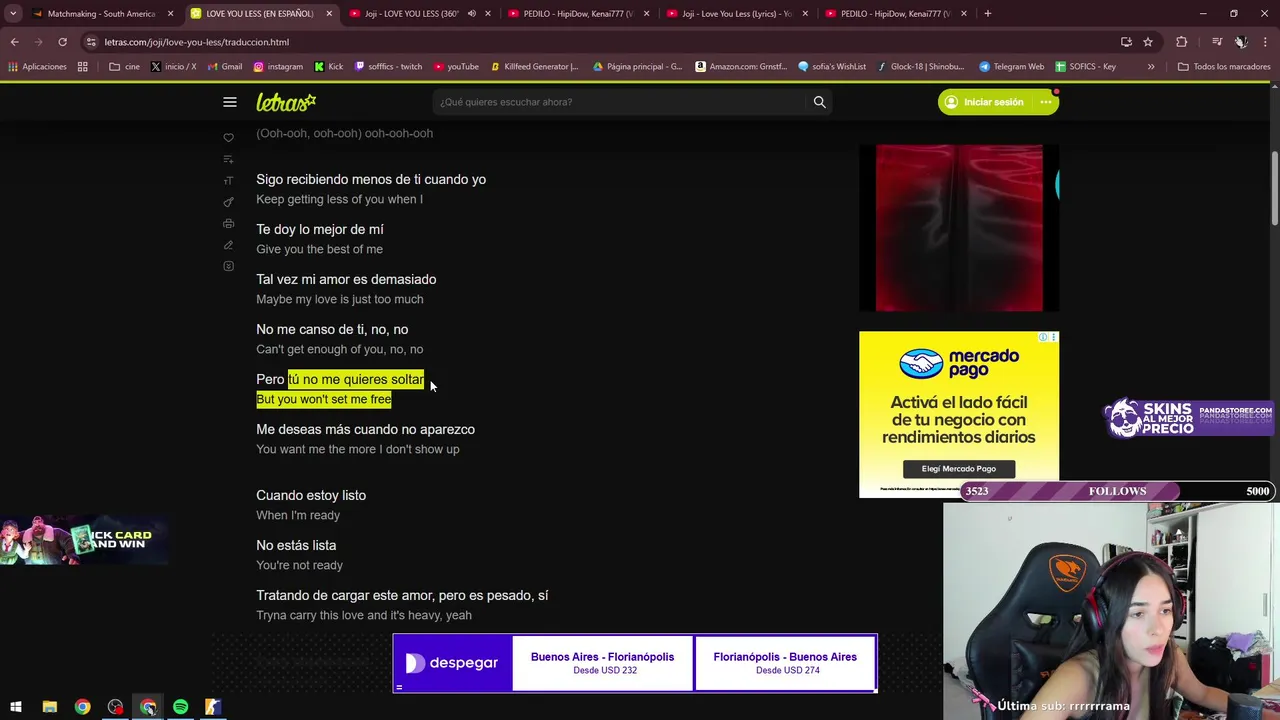Open Todos los marcadores folder

1224,67
